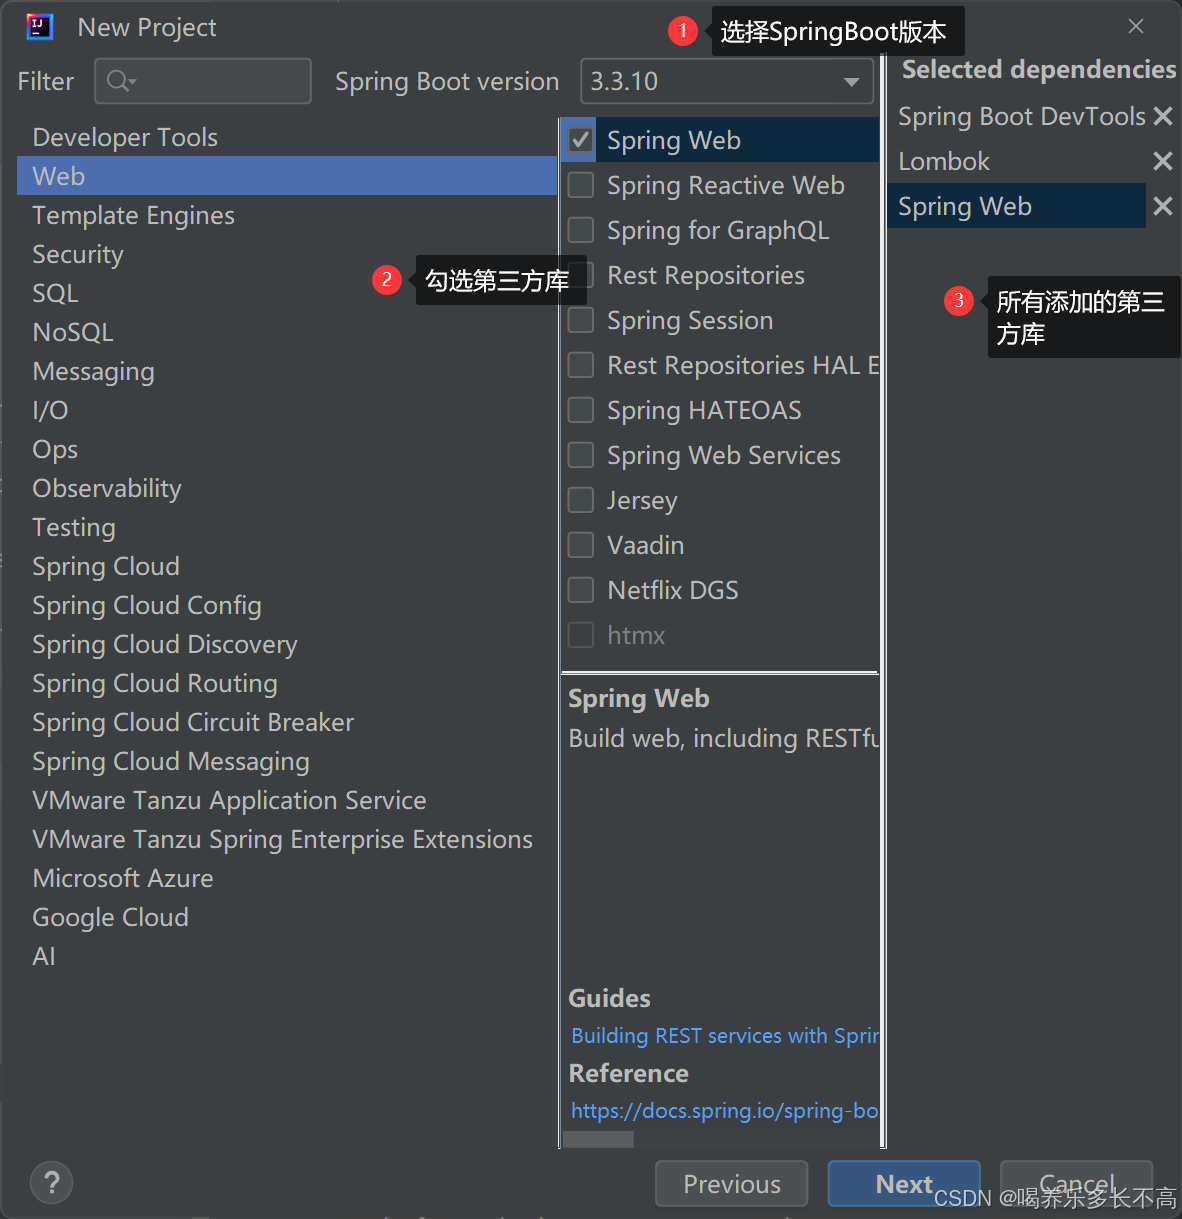Click the IntelliJ IDEA logo icon
The height and width of the screenshot is (1219, 1182).
40,27
